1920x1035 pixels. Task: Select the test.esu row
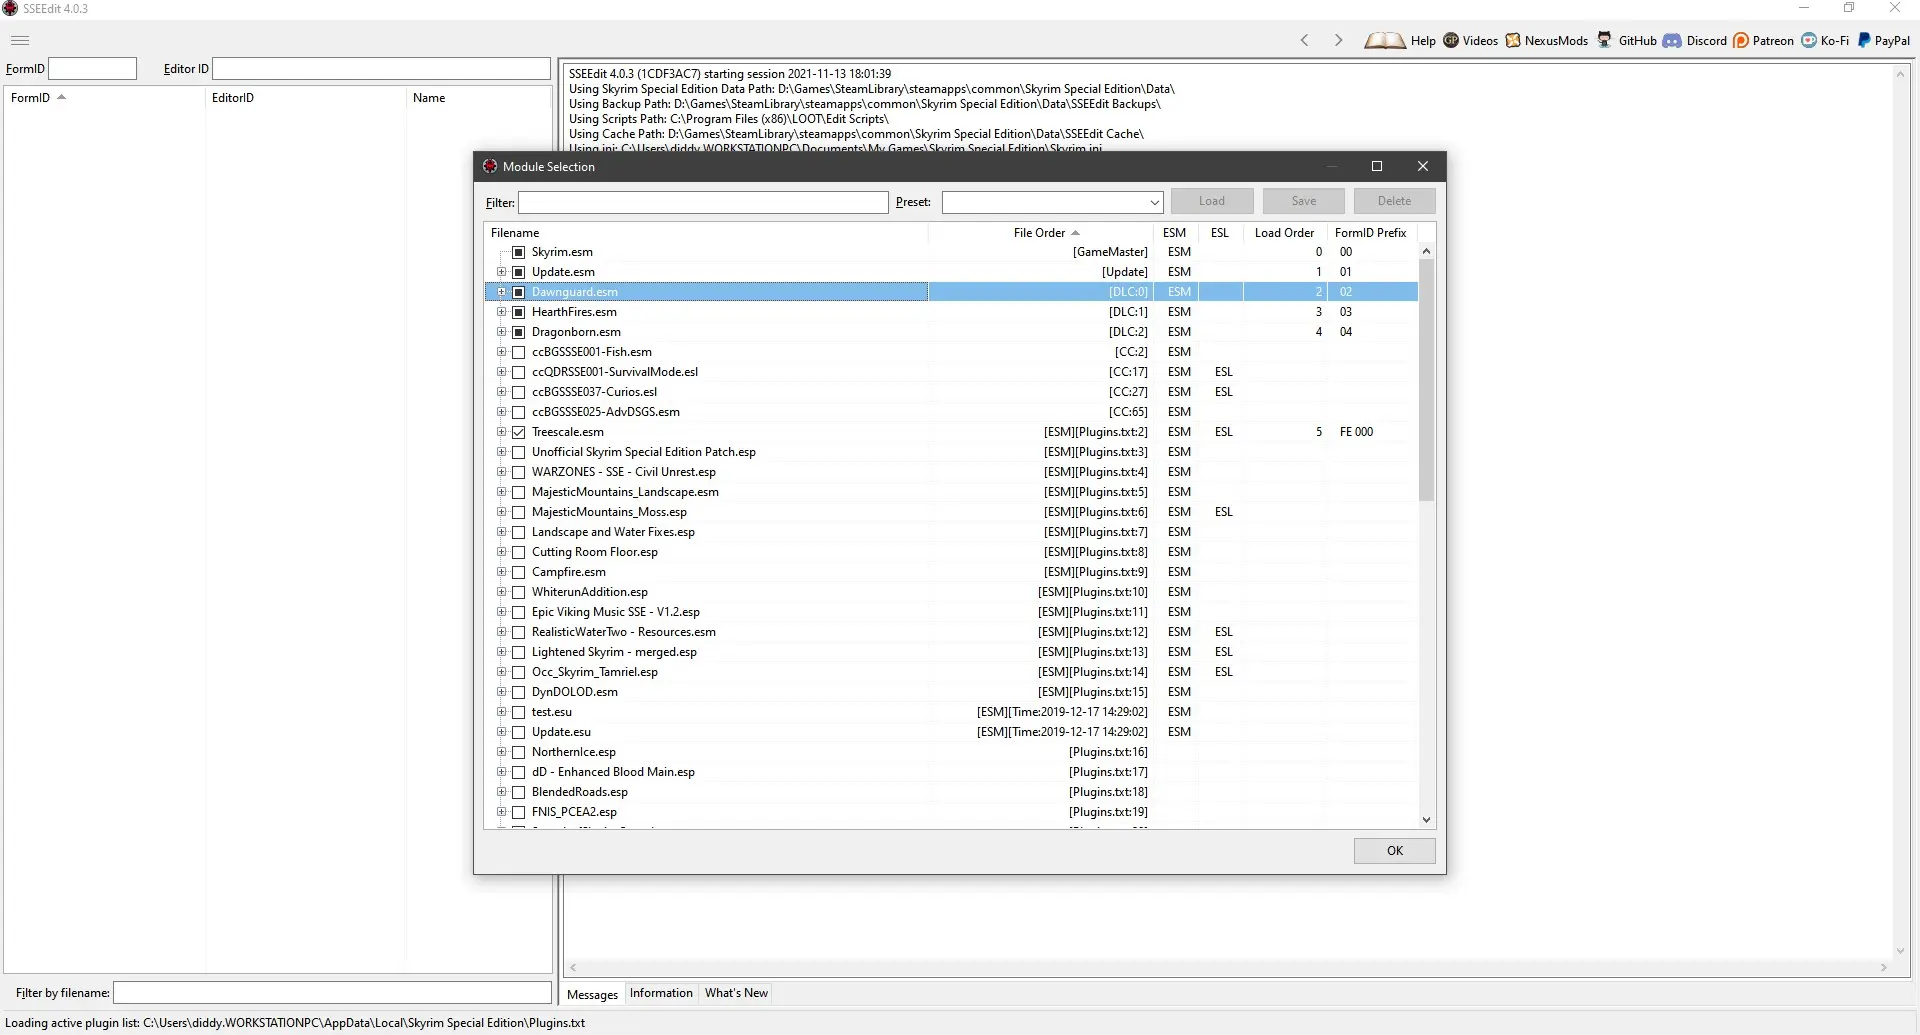pos(951,712)
